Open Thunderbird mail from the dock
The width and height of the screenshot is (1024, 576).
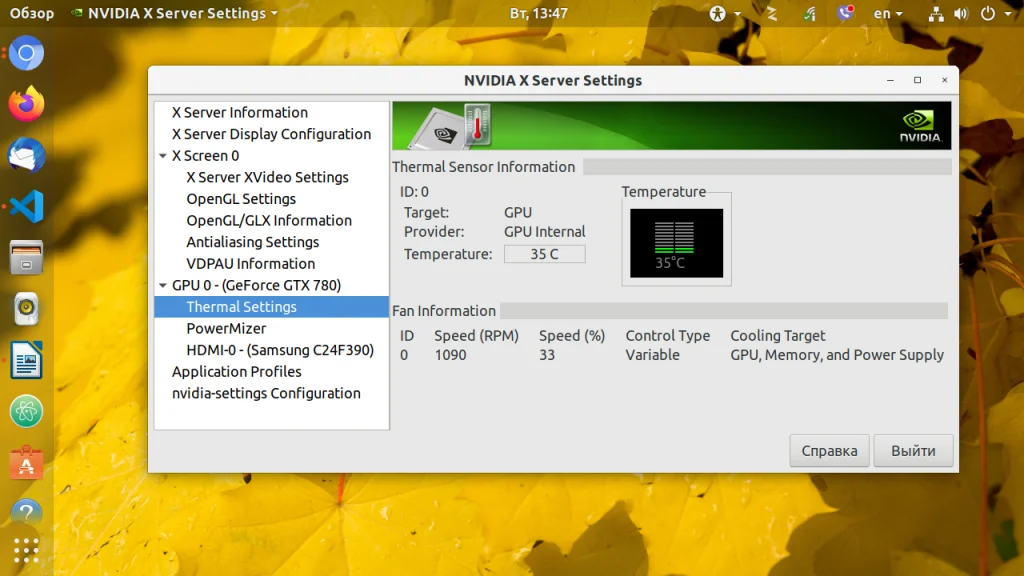point(27,155)
